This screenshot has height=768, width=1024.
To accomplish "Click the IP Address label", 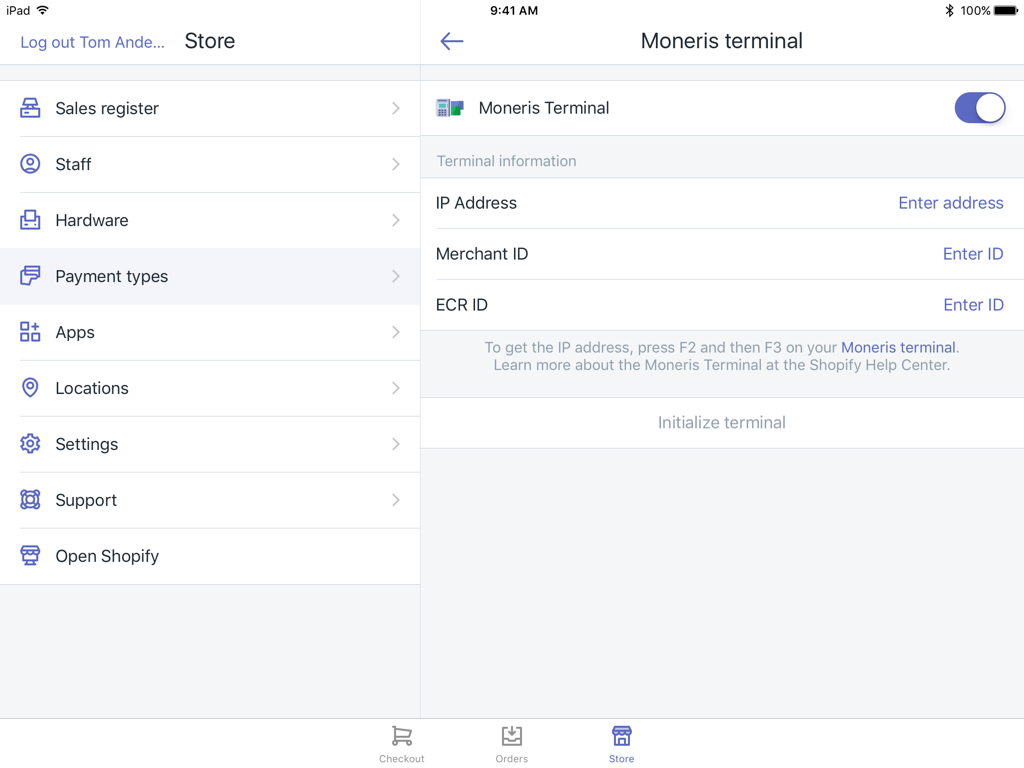I will point(476,203).
